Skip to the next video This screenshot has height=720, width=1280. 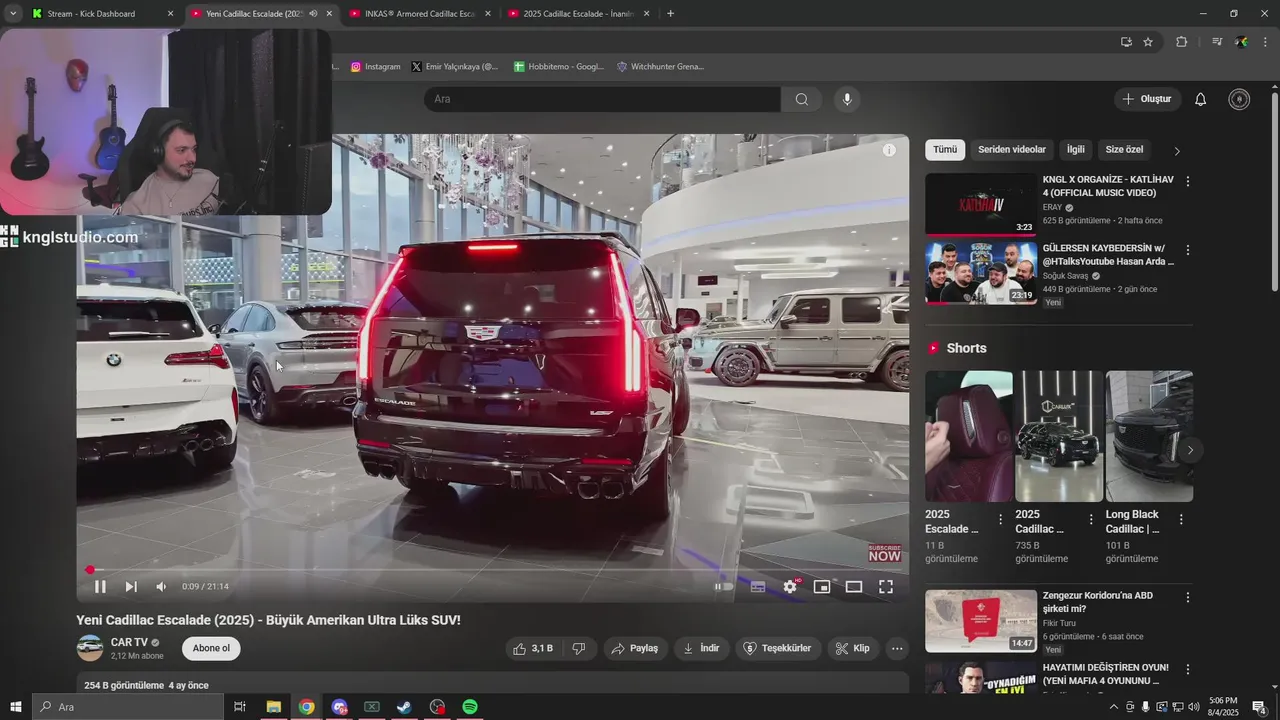[131, 587]
